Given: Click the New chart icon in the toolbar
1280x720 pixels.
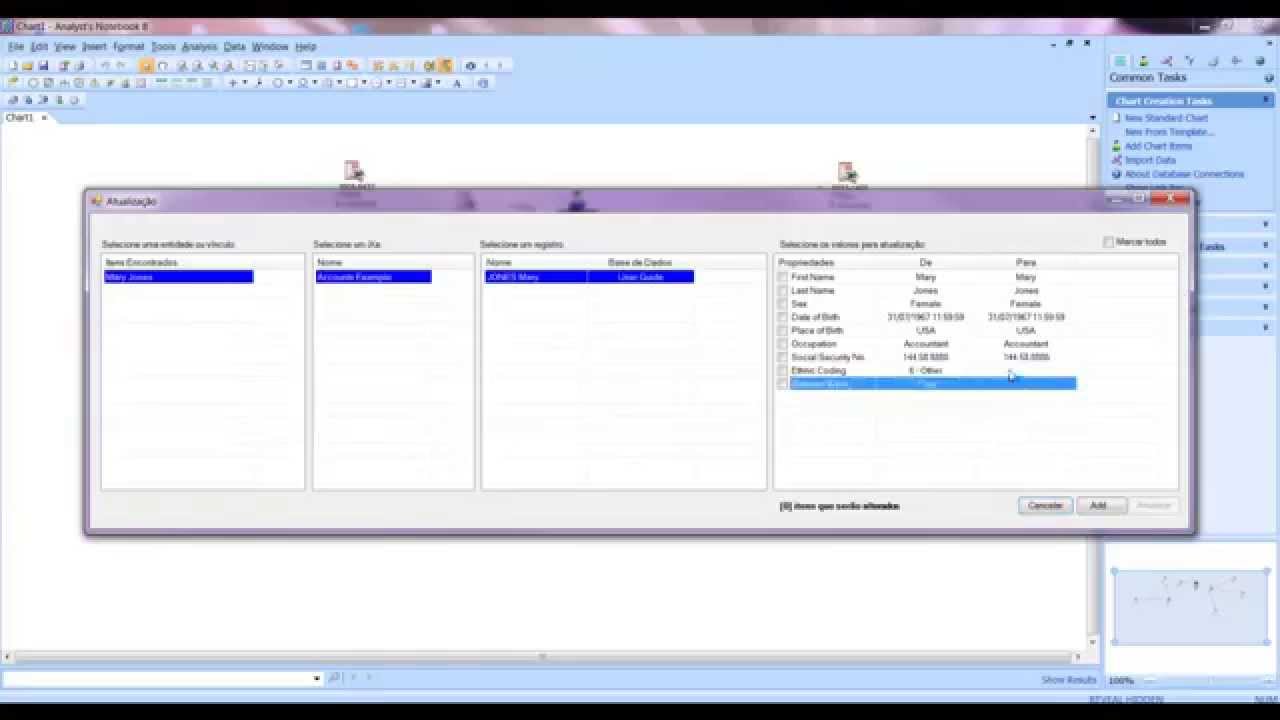Looking at the screenshot, I should [13, 66].
